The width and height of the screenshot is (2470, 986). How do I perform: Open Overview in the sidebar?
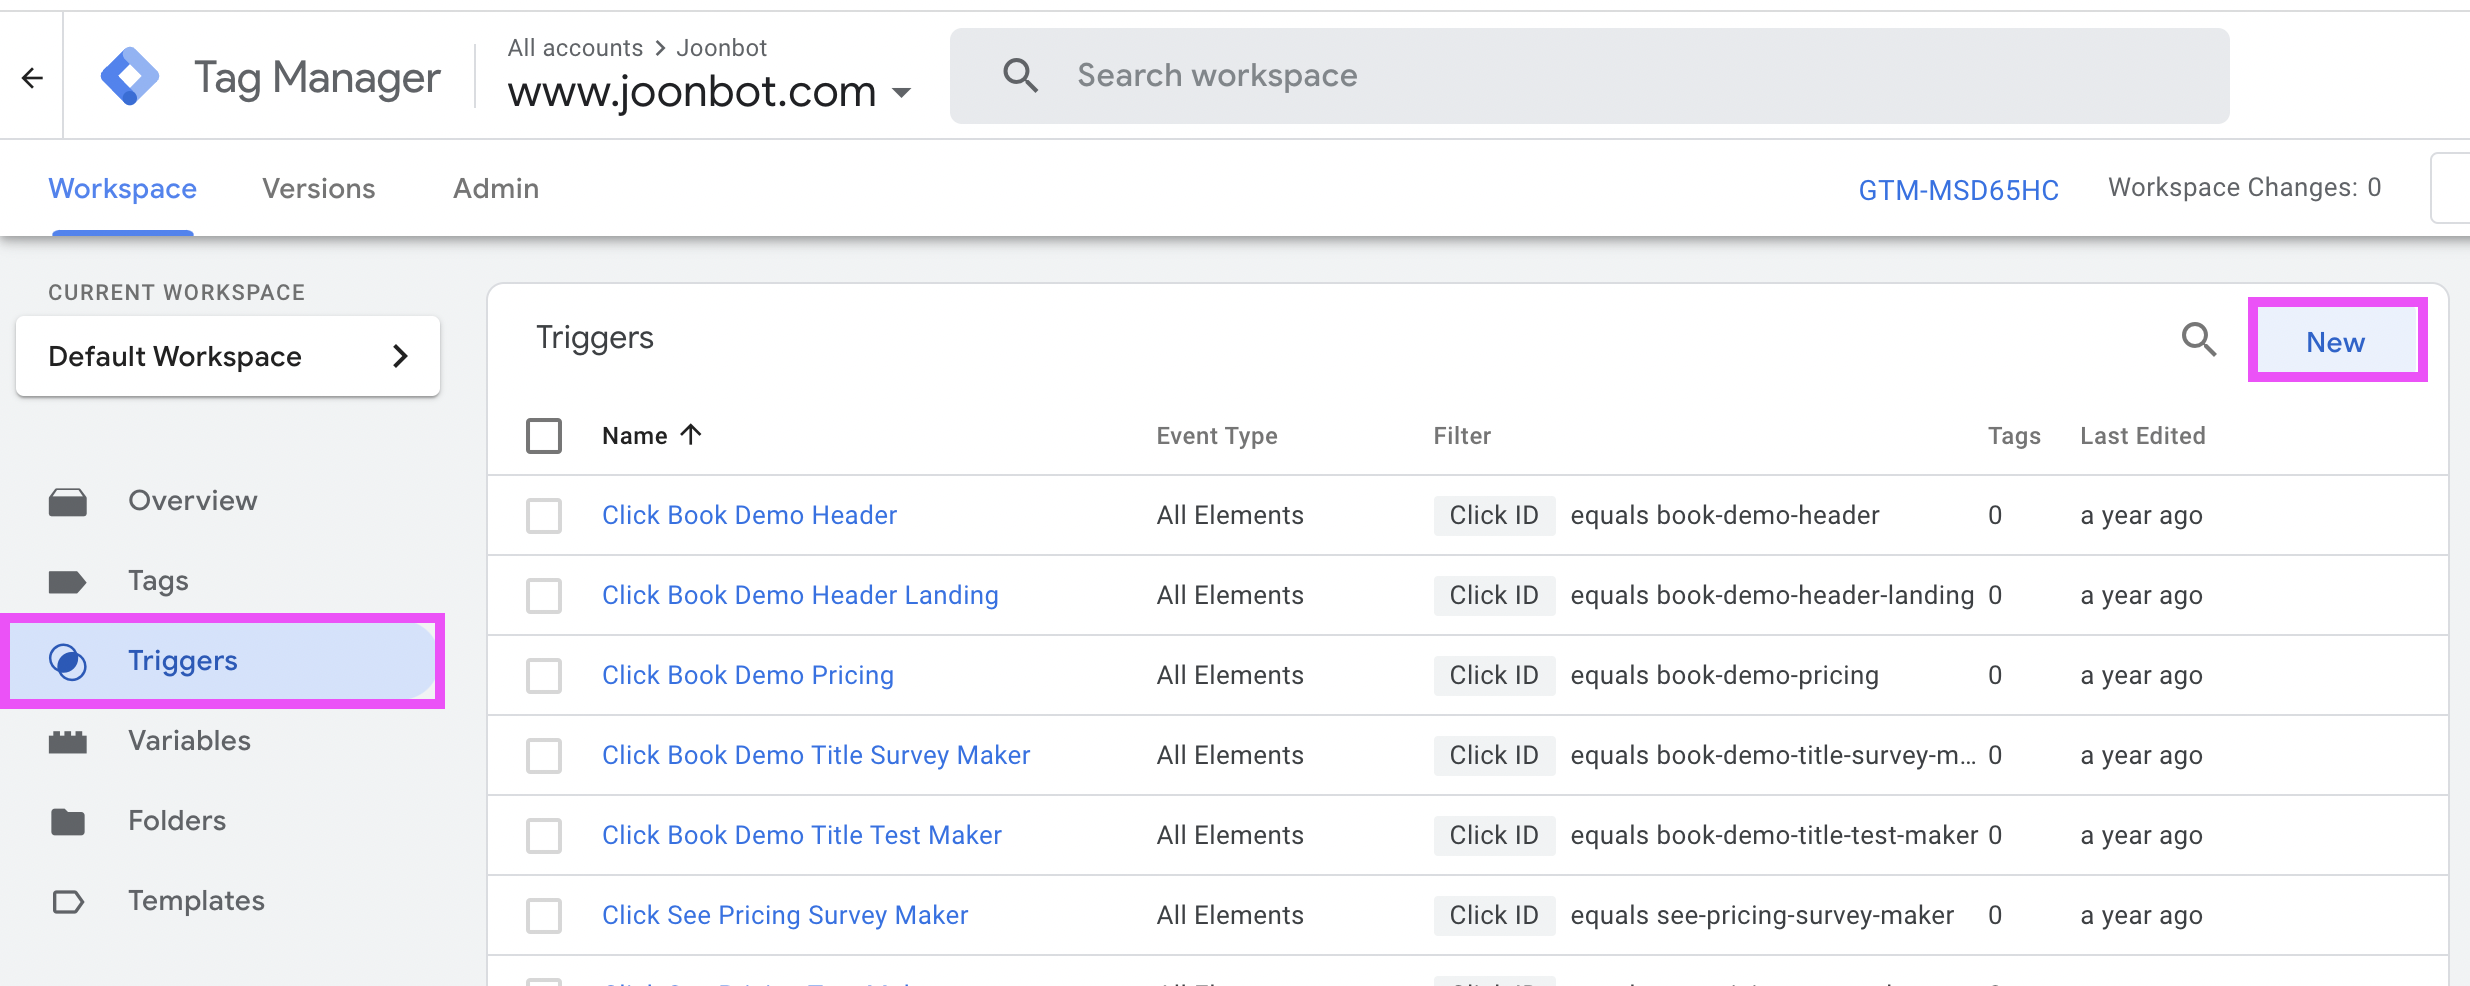193,501
